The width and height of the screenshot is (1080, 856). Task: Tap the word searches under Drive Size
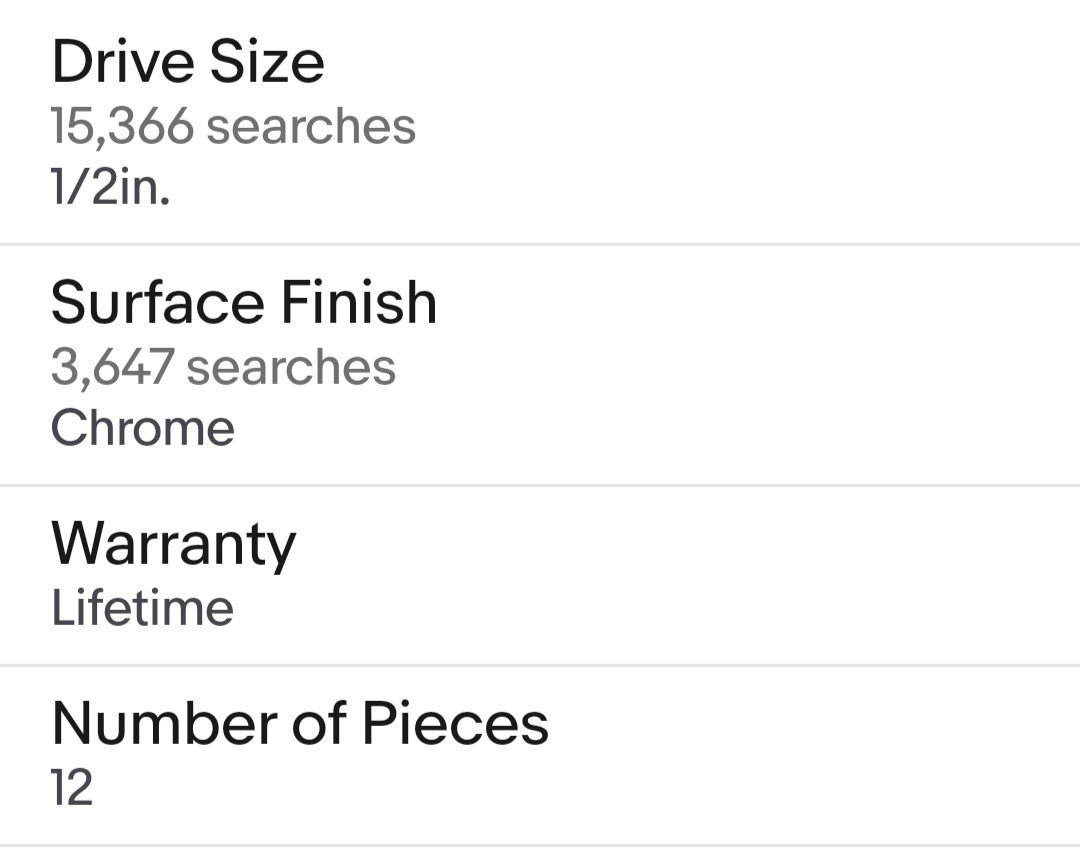(x=311, y=127)
